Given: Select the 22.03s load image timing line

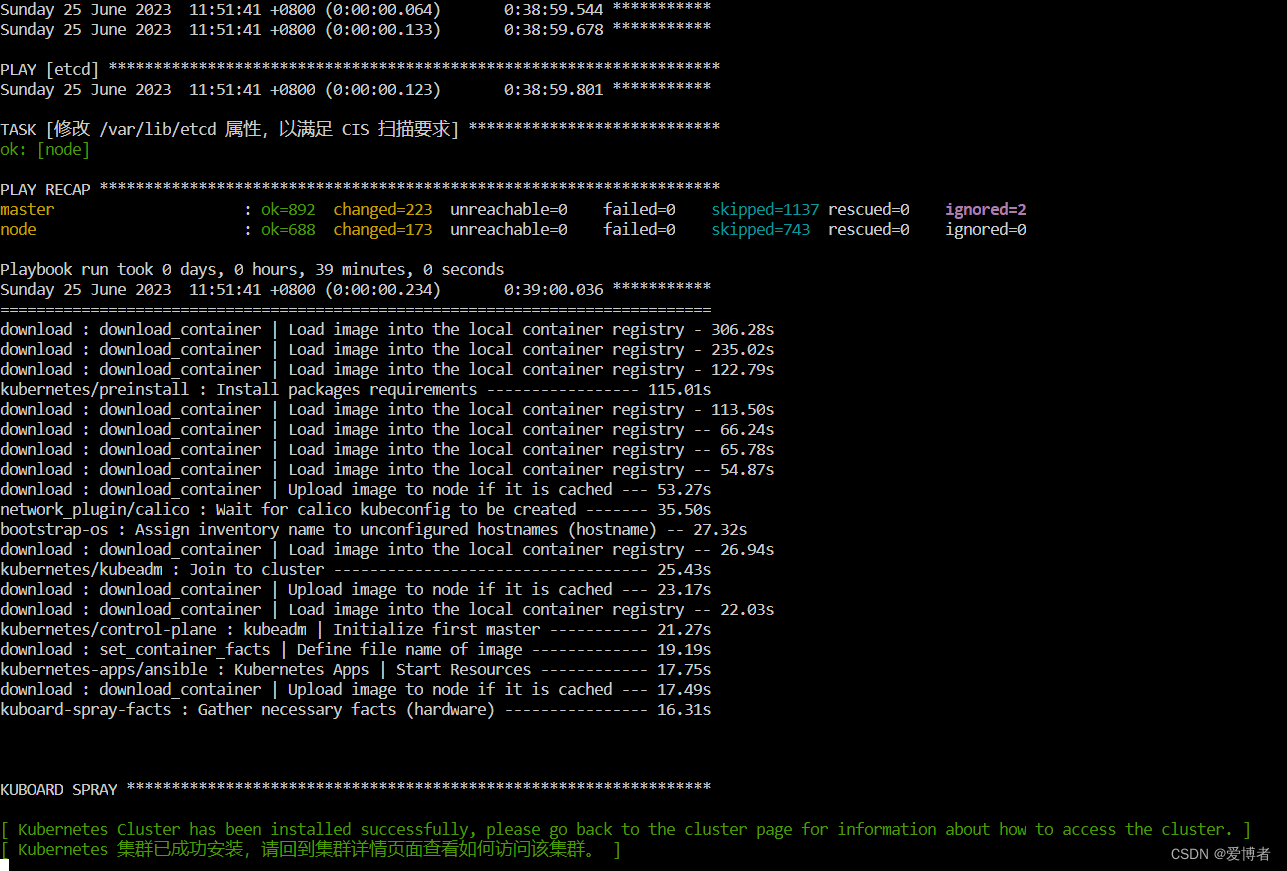Looking at the screenshot, I should pos(387,609).
